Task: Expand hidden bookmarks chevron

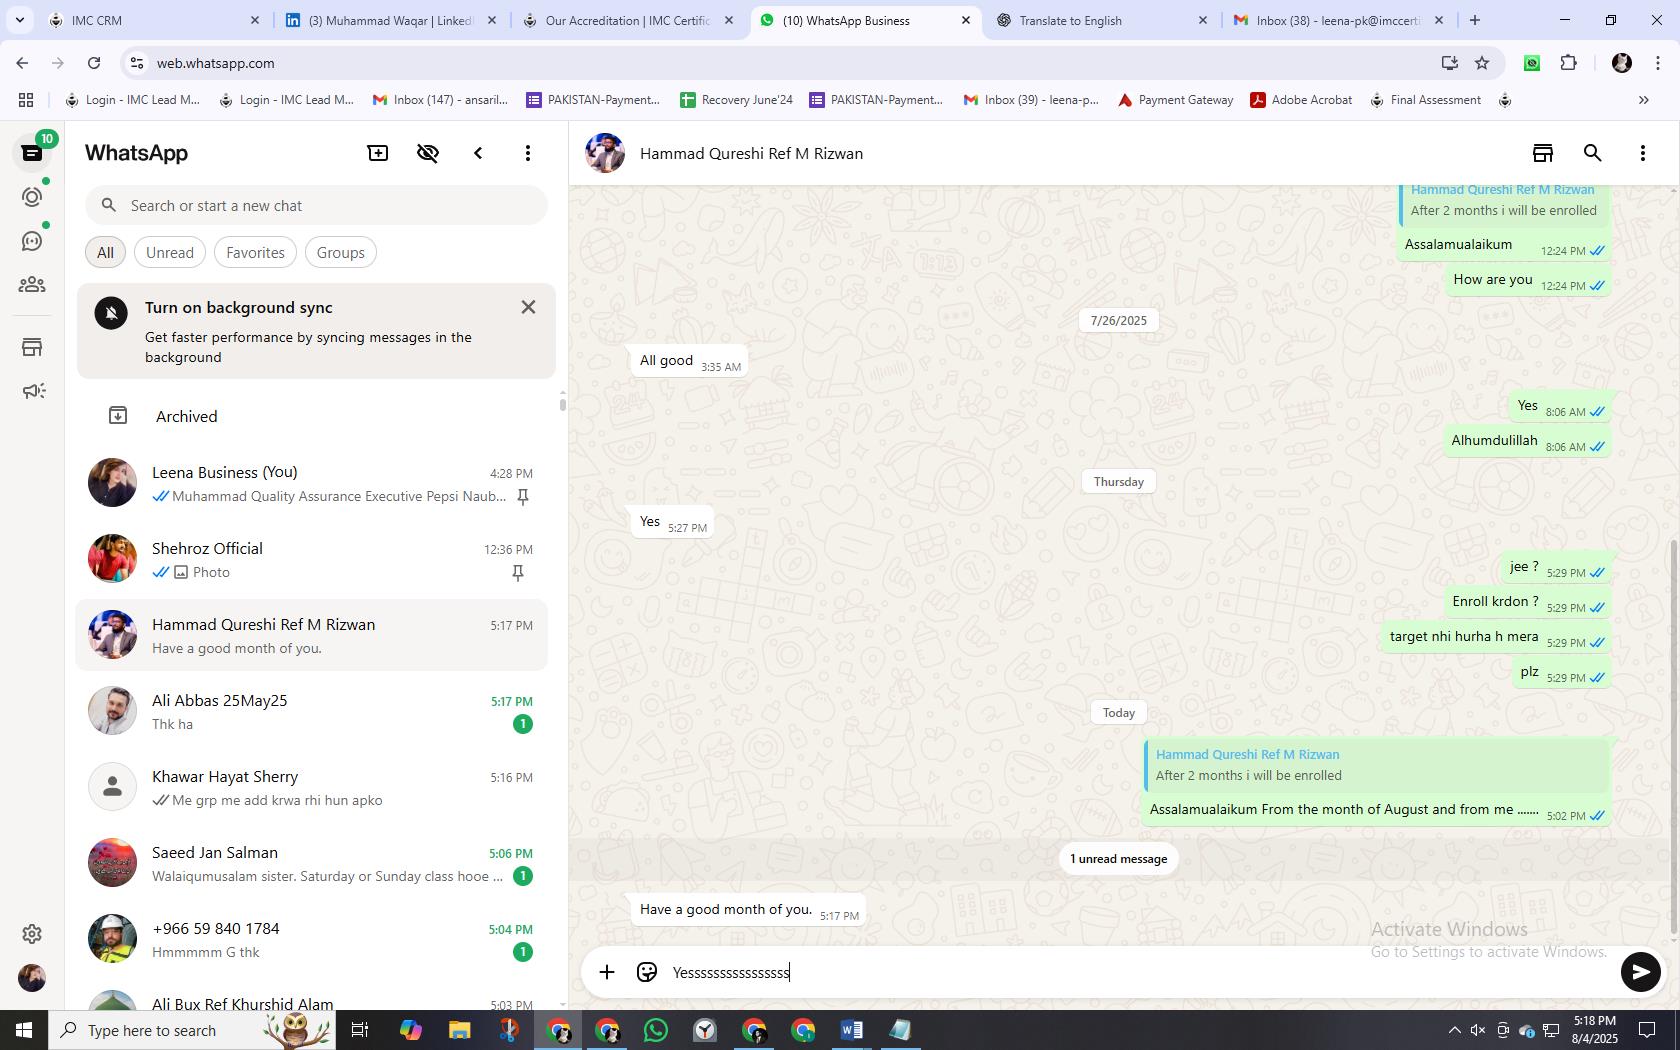Action: click(x=1643, y=100)
